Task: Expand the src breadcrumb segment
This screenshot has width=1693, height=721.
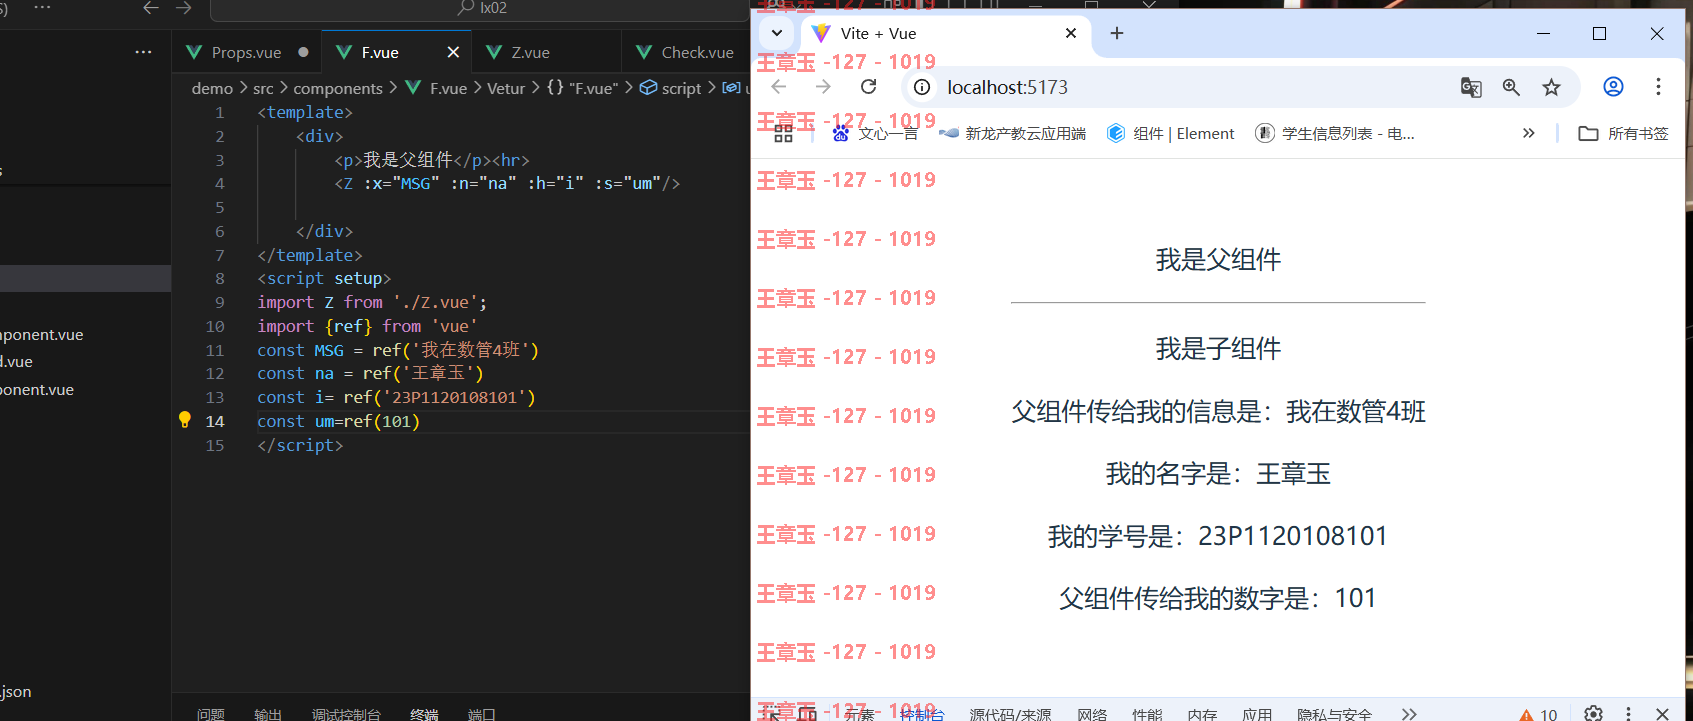Action: click(x=263, y=88)
